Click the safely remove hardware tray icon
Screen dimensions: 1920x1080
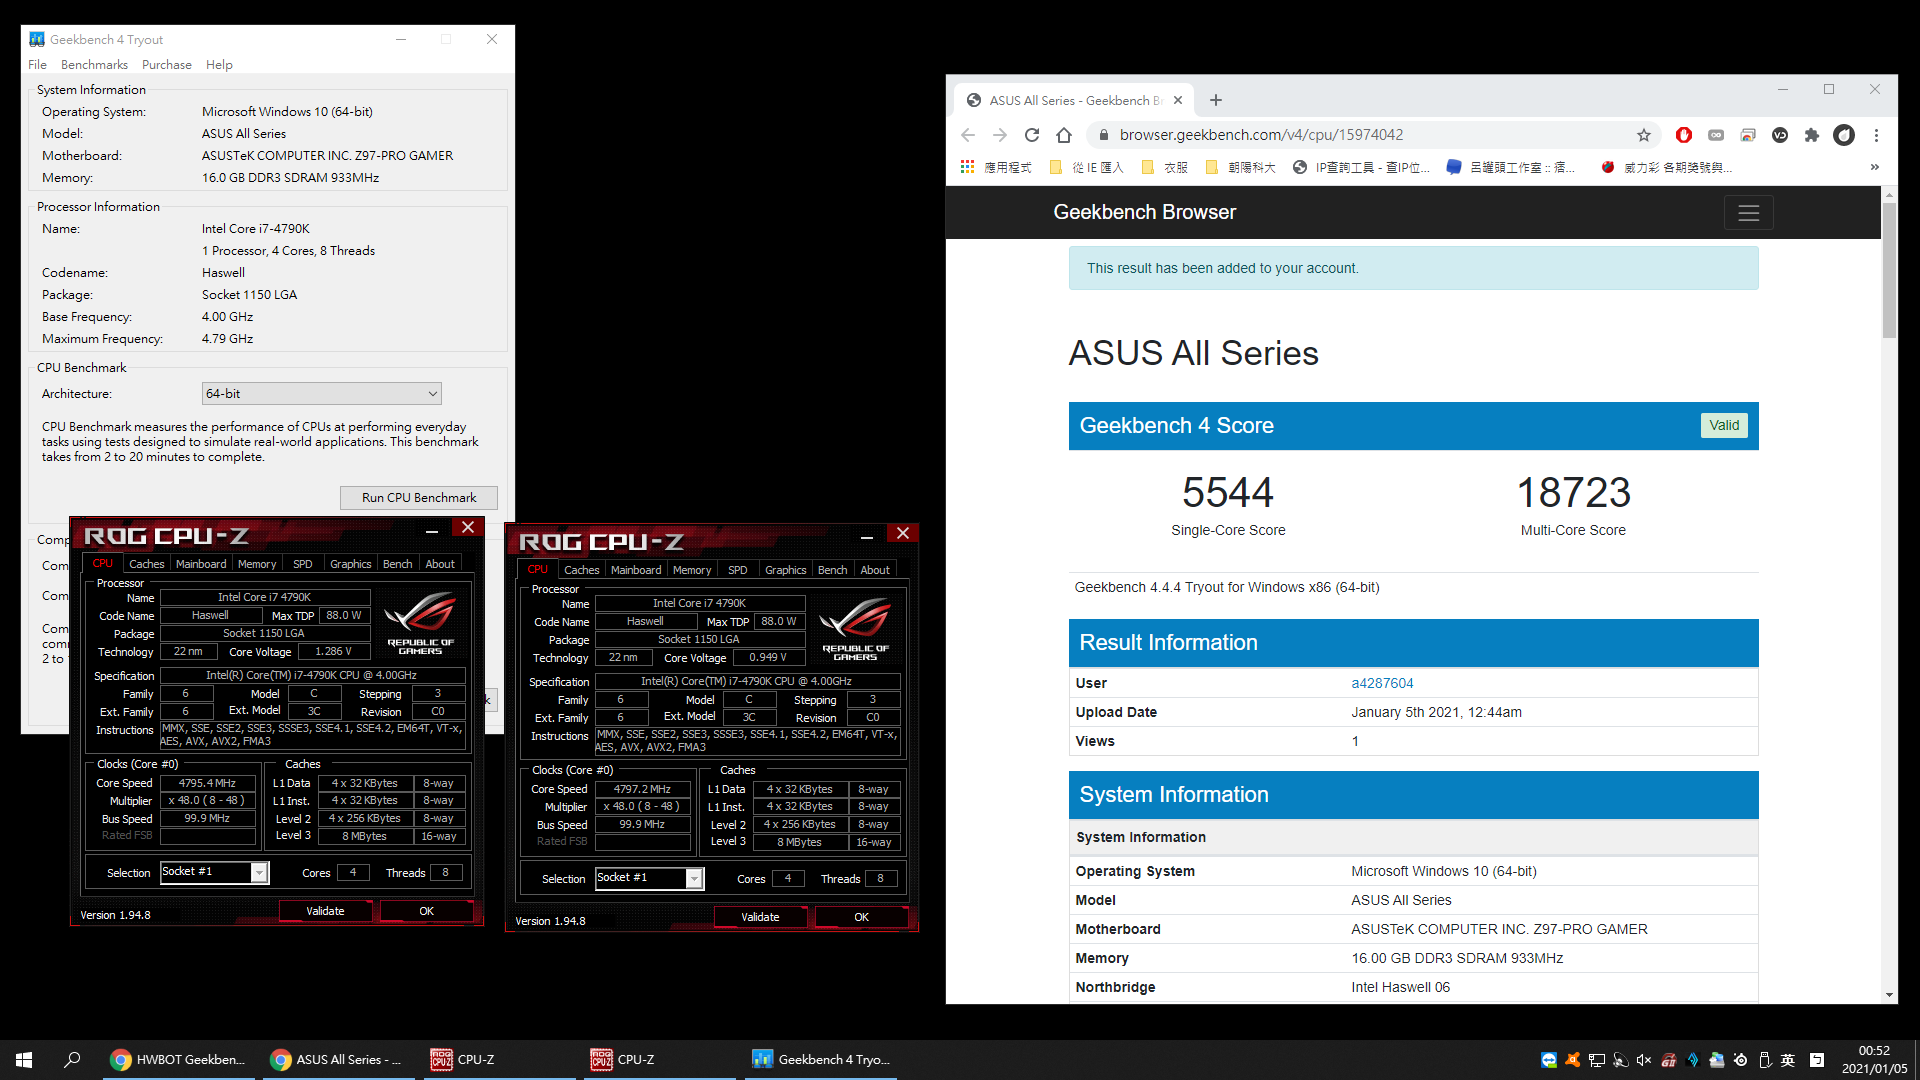tap(1765, 1060)
